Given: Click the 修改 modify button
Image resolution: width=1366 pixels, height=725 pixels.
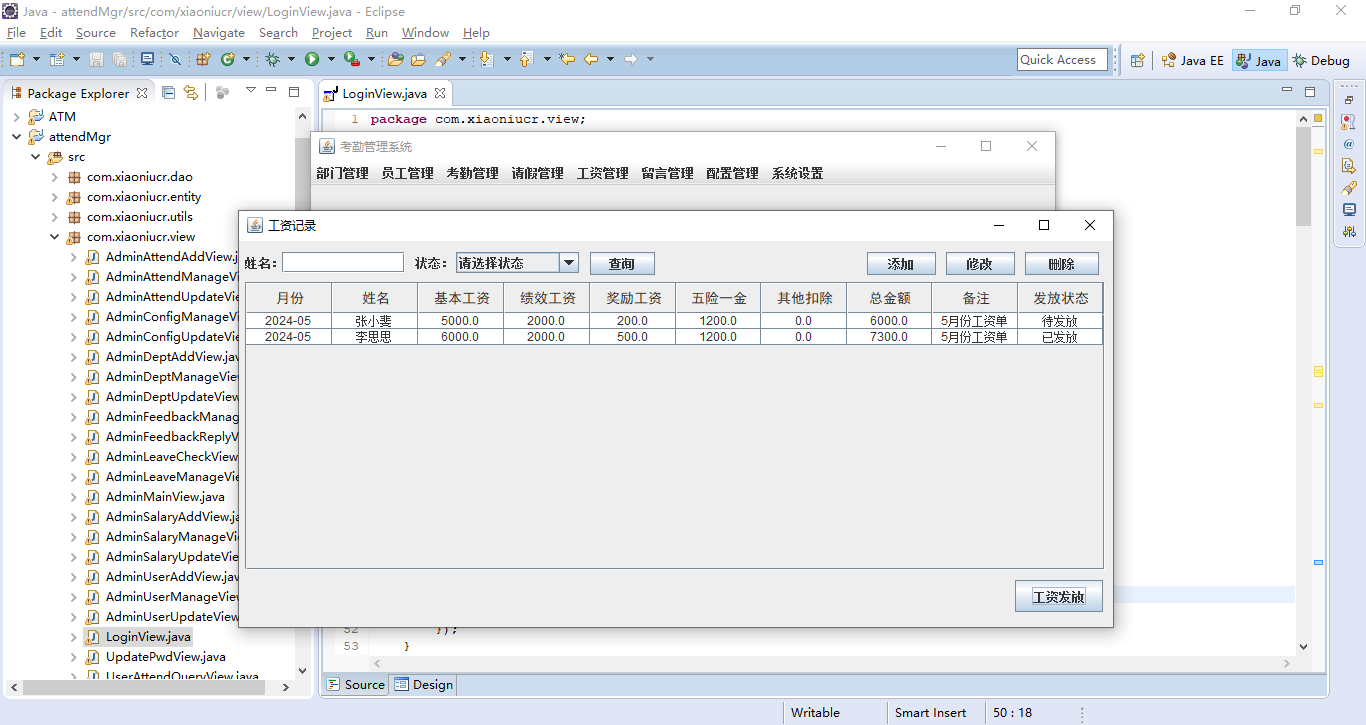Looking at the screenshot, I should (x=980, y=264).
